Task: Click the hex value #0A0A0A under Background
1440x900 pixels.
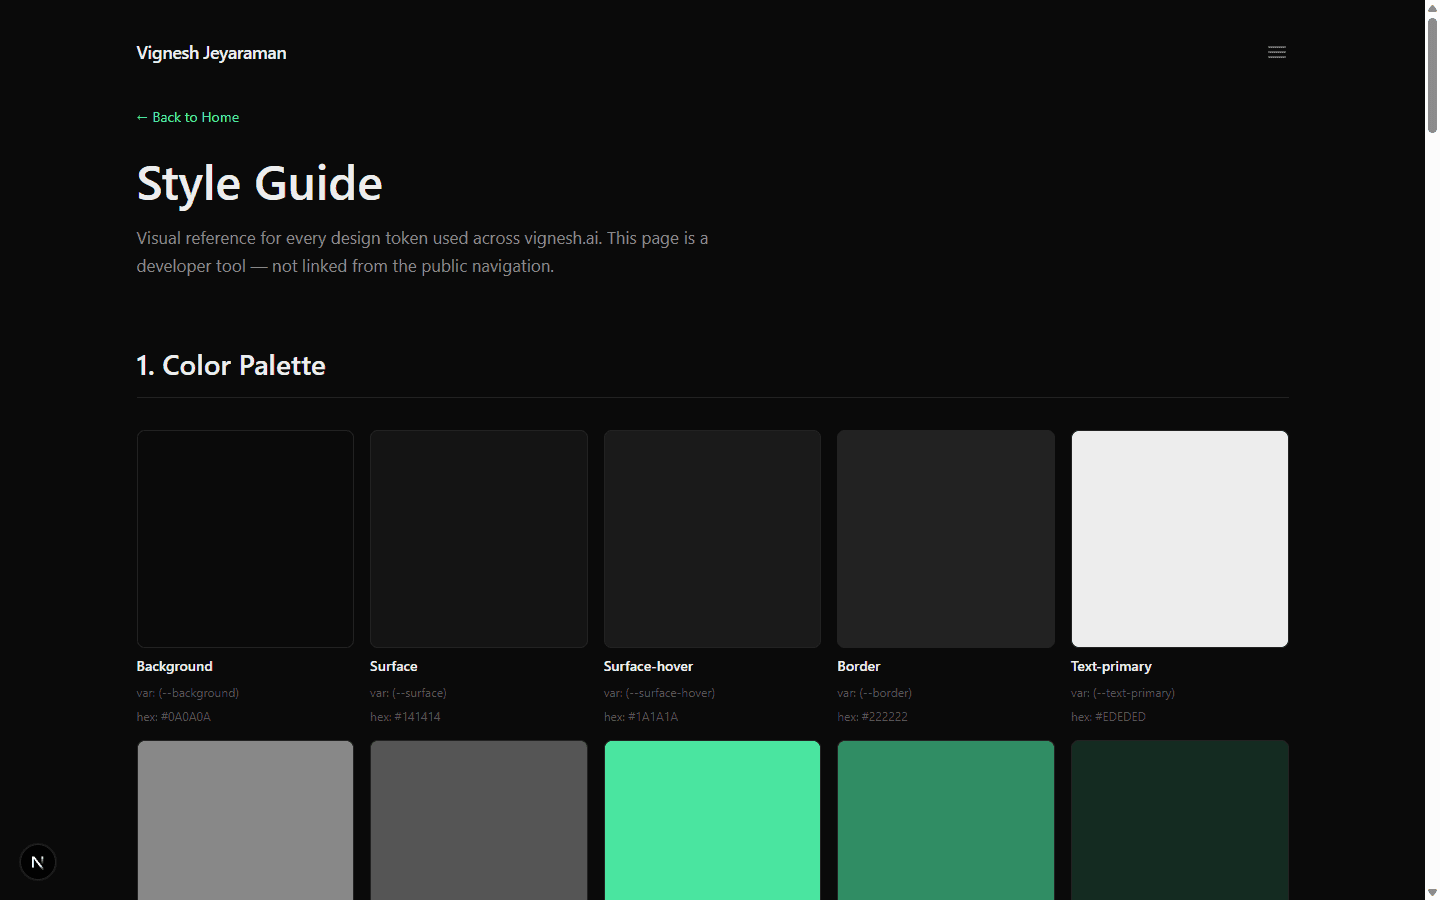Action: [x=173, y=716]
